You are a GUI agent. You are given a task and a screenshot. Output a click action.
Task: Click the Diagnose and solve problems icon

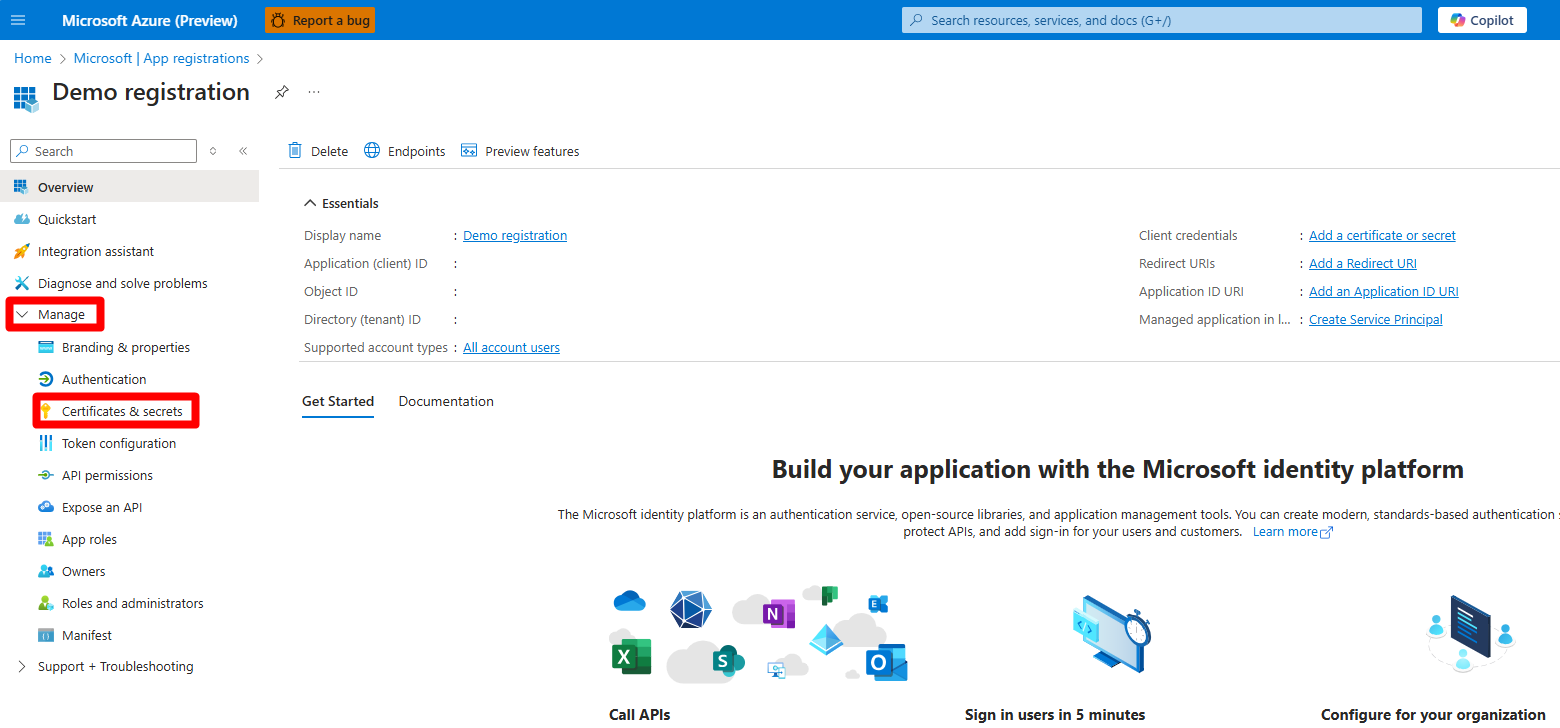pos(21,283)
